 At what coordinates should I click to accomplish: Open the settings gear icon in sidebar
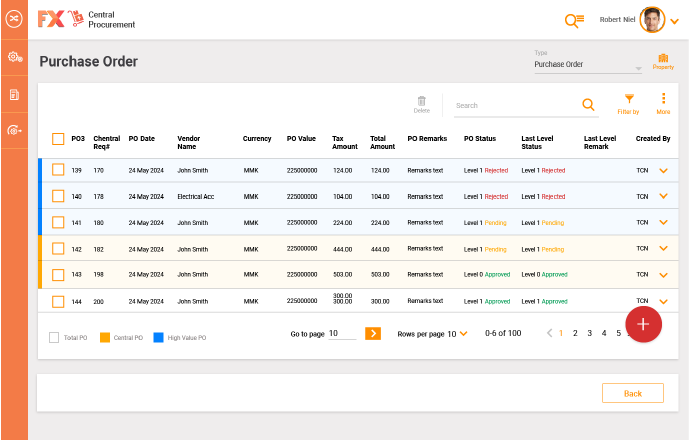point(14,57)
